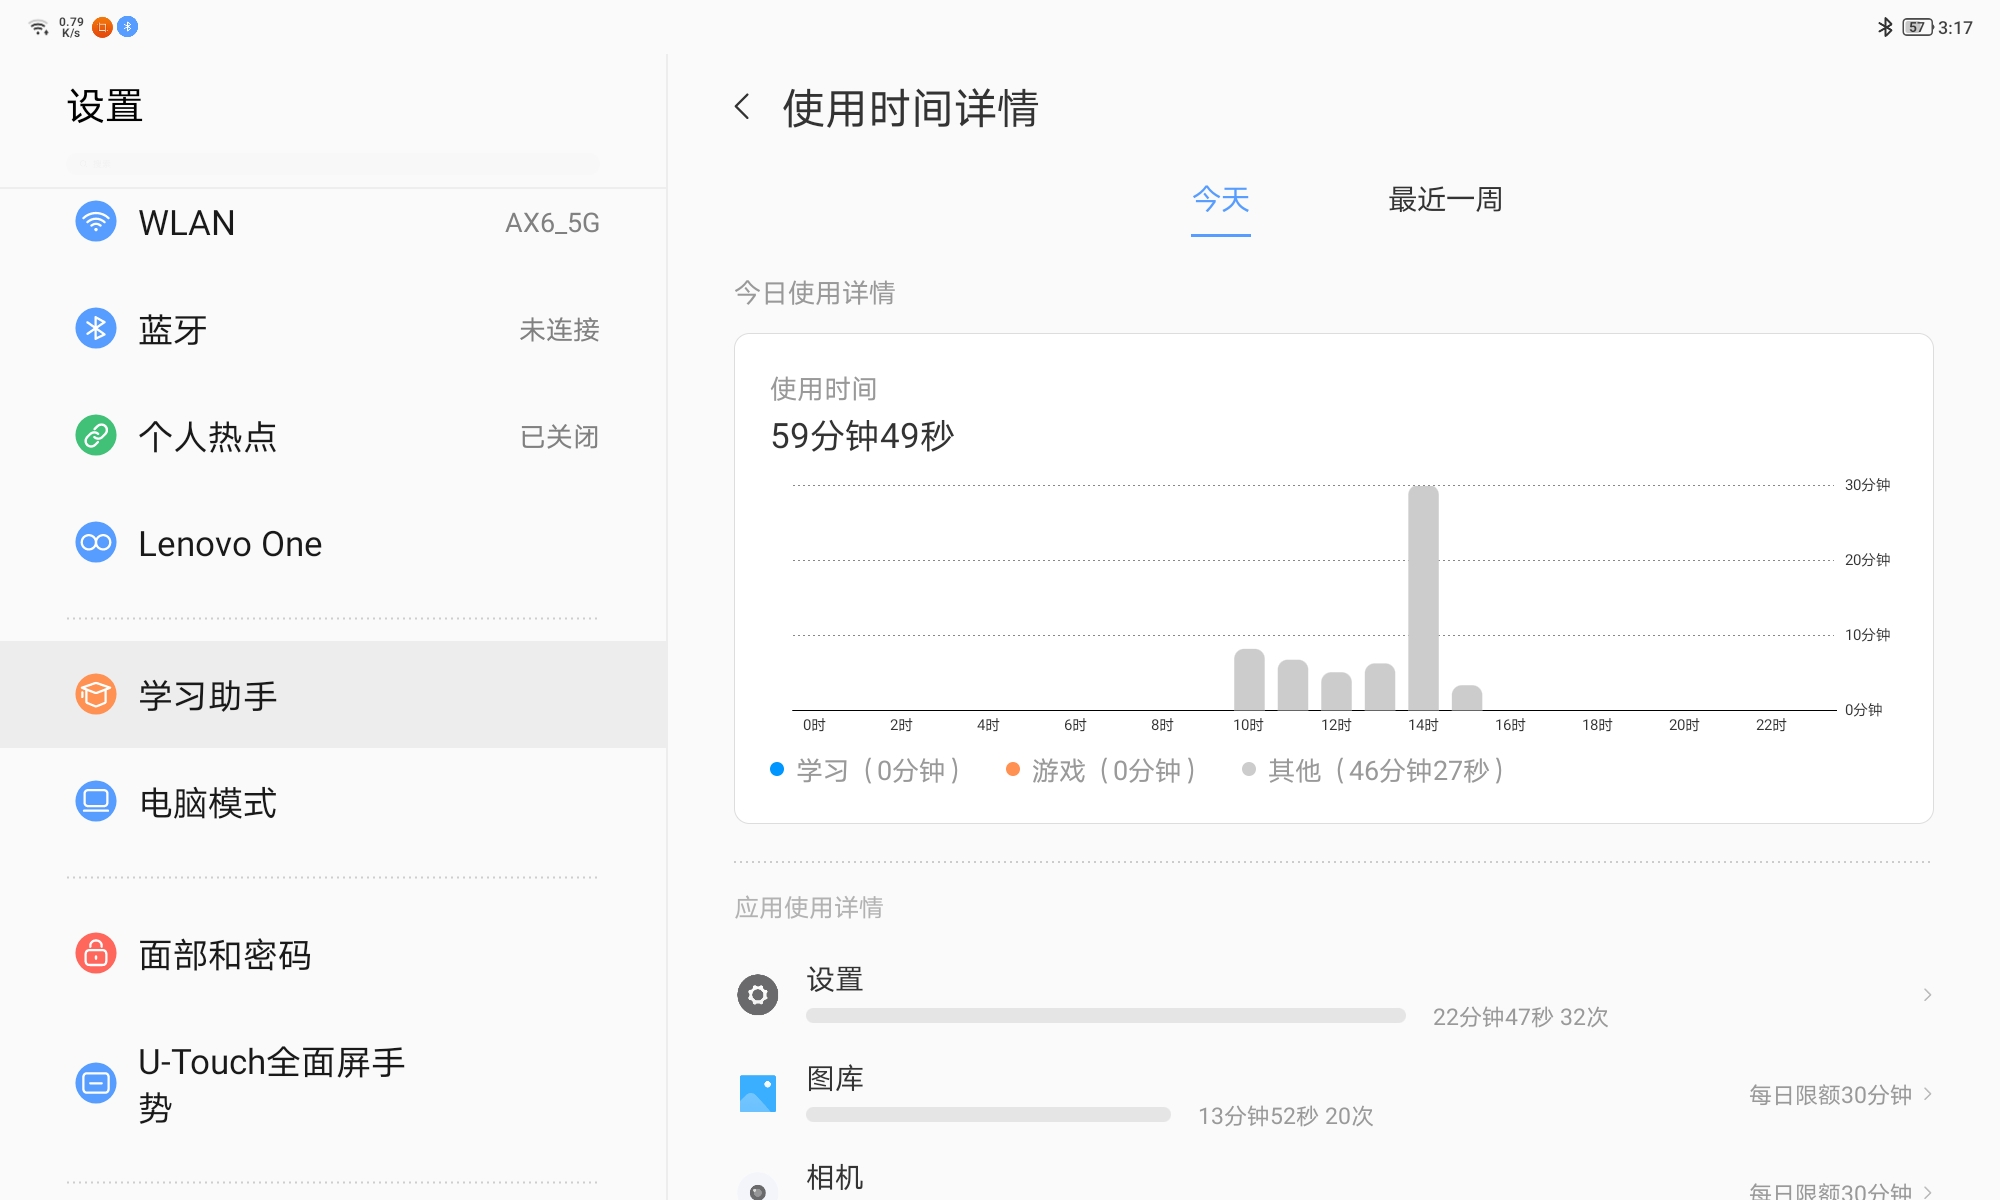Image resolution: width=2000 pixels, height=1200 pixels.
Task: Click the 图库 gallery icon
Action: (757, 1092)
